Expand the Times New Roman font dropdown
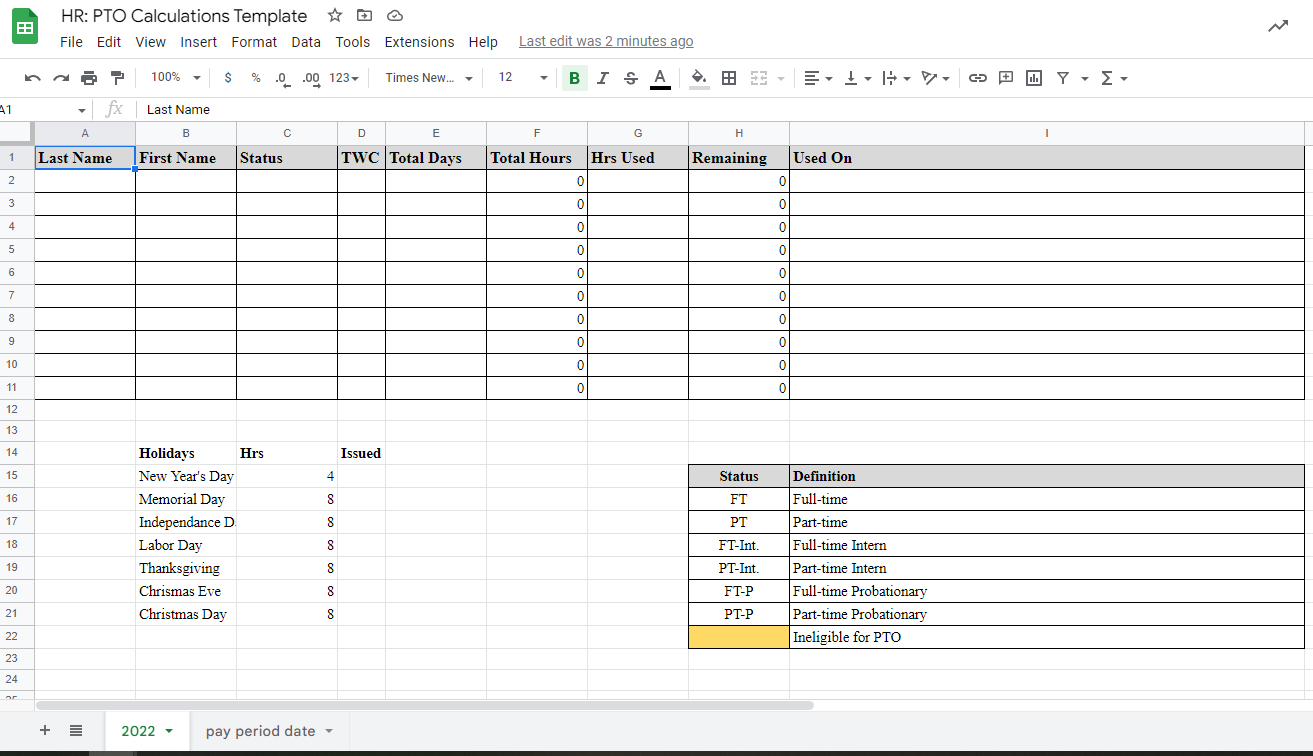The width and height of the screenshot is (1313, 756). (429, 78)
